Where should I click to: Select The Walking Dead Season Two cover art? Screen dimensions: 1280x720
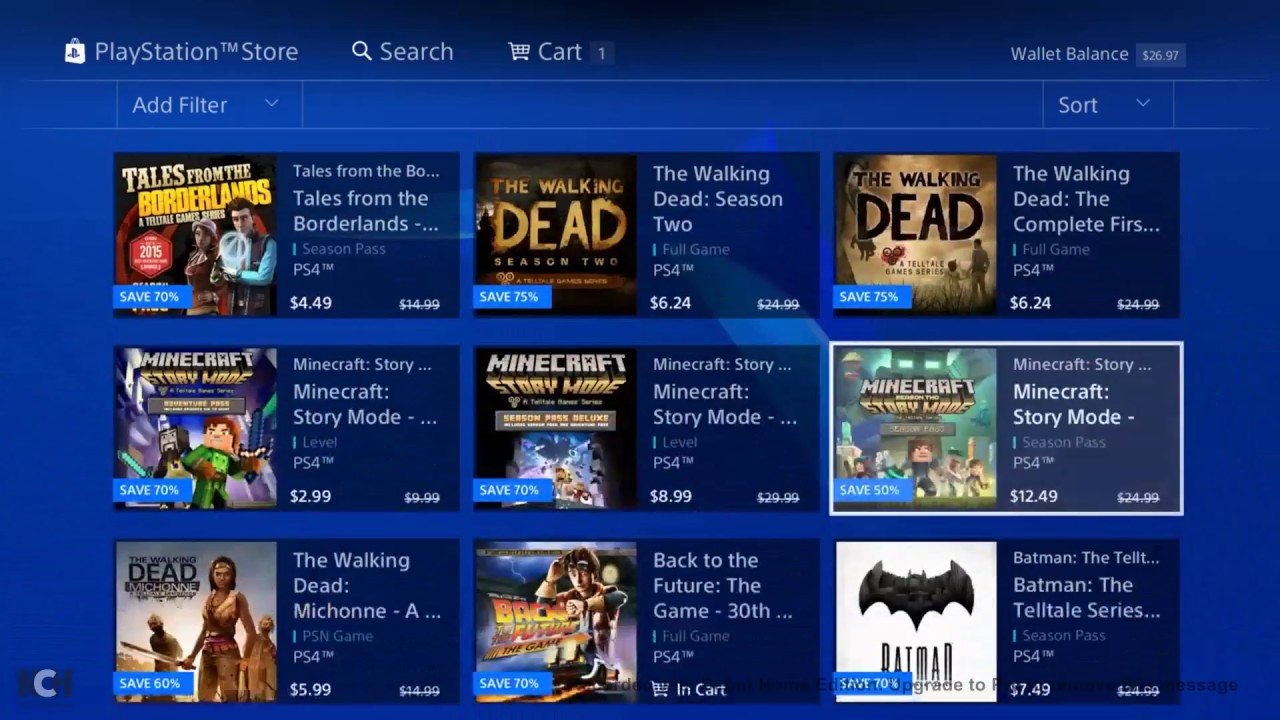click(x=556, y=235)
